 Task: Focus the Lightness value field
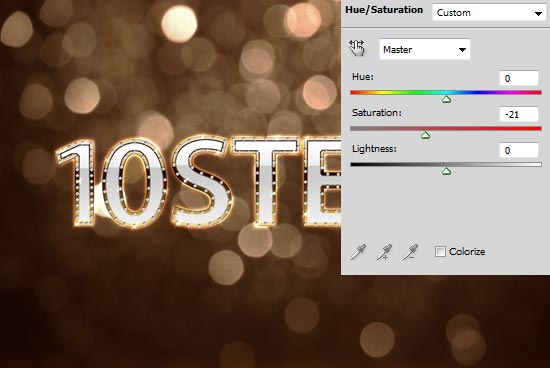pyautogui.click(x=519, y=150)
